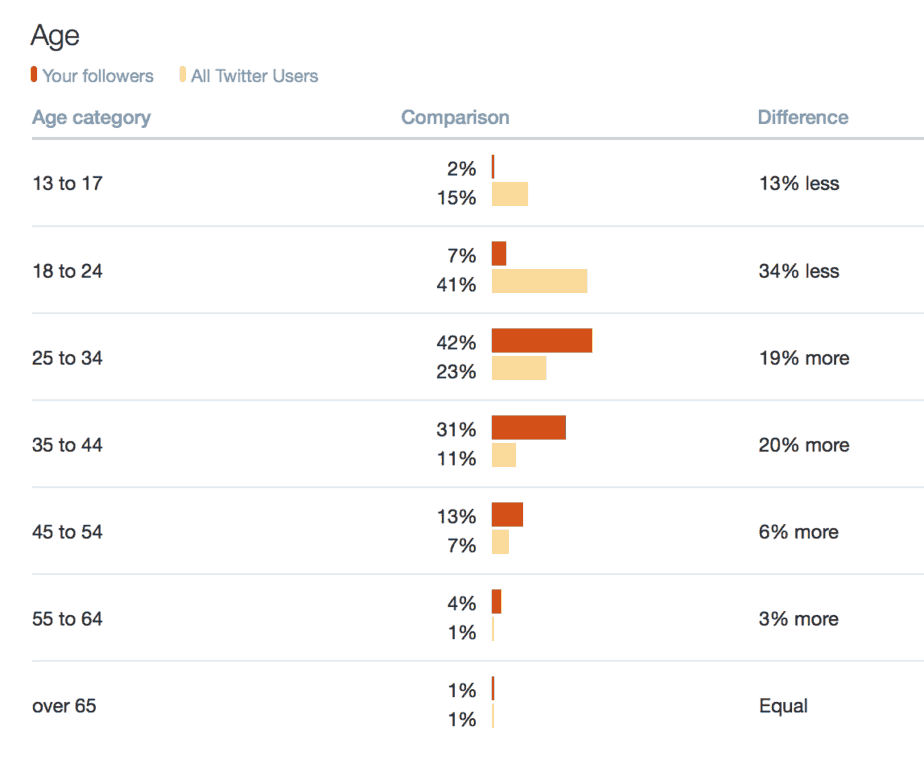
Task: Click the '34% less' difference value
Action: coord(799,271)
